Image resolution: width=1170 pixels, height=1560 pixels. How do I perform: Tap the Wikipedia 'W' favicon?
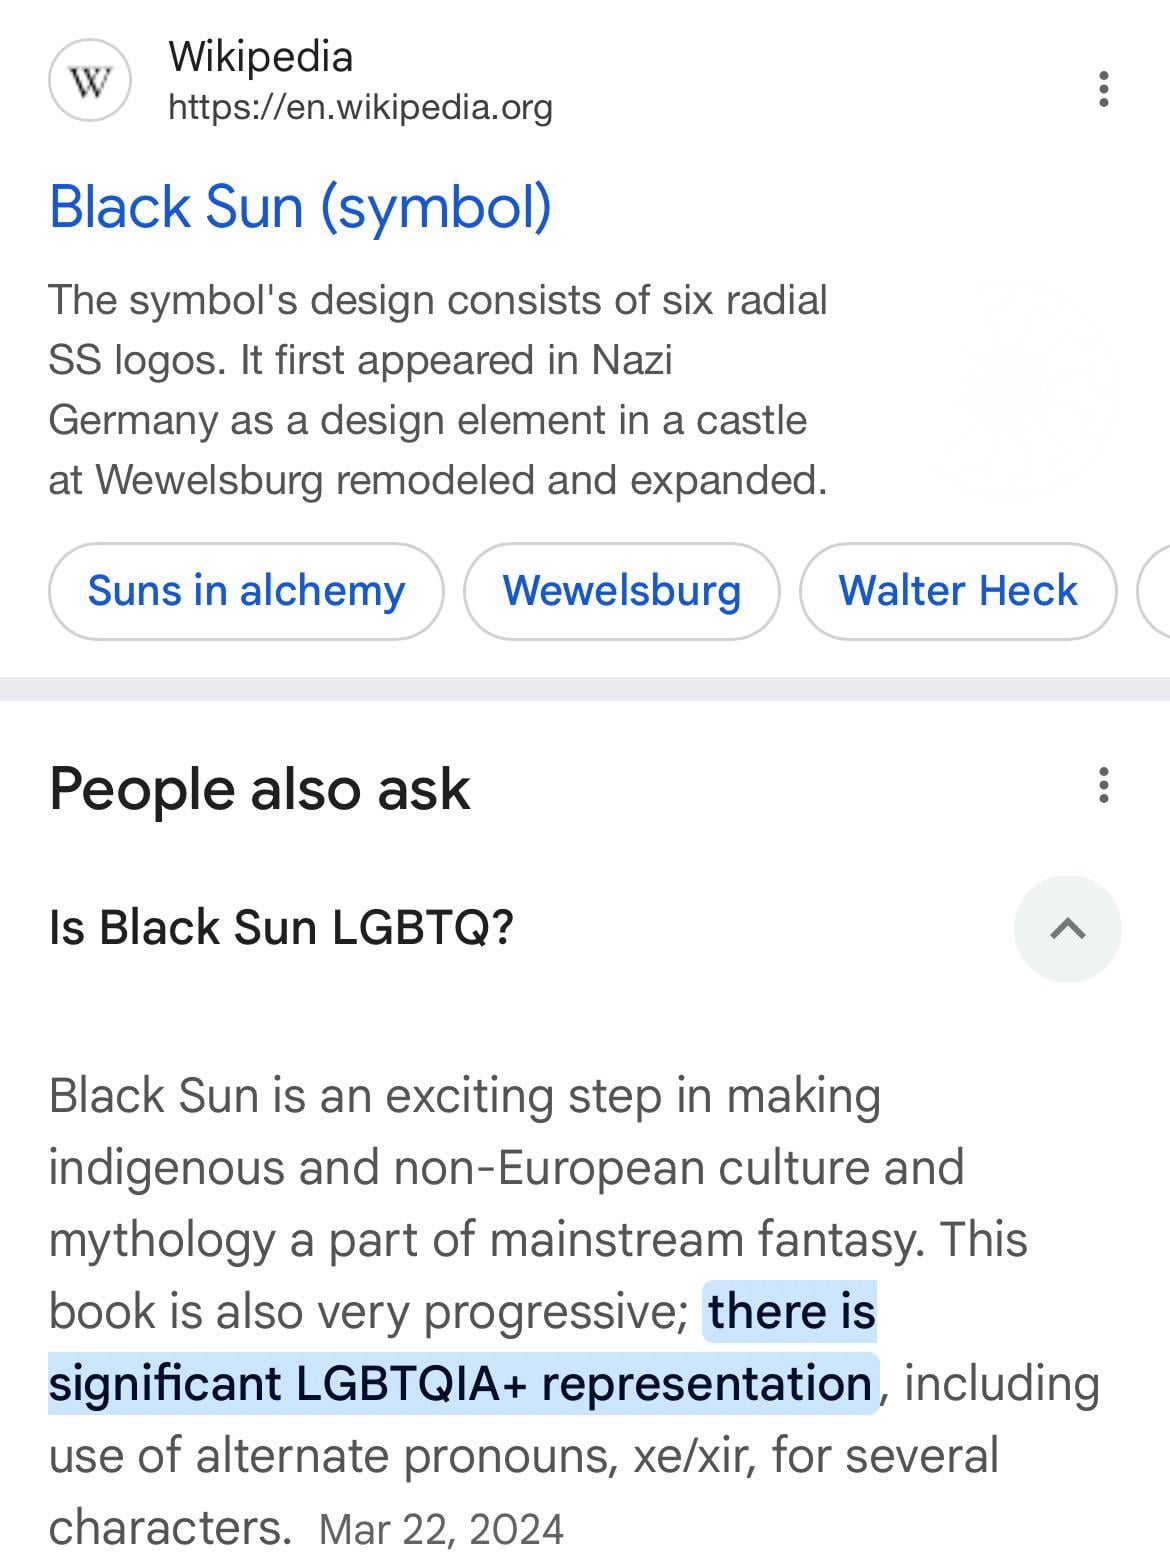pos(90,81)
